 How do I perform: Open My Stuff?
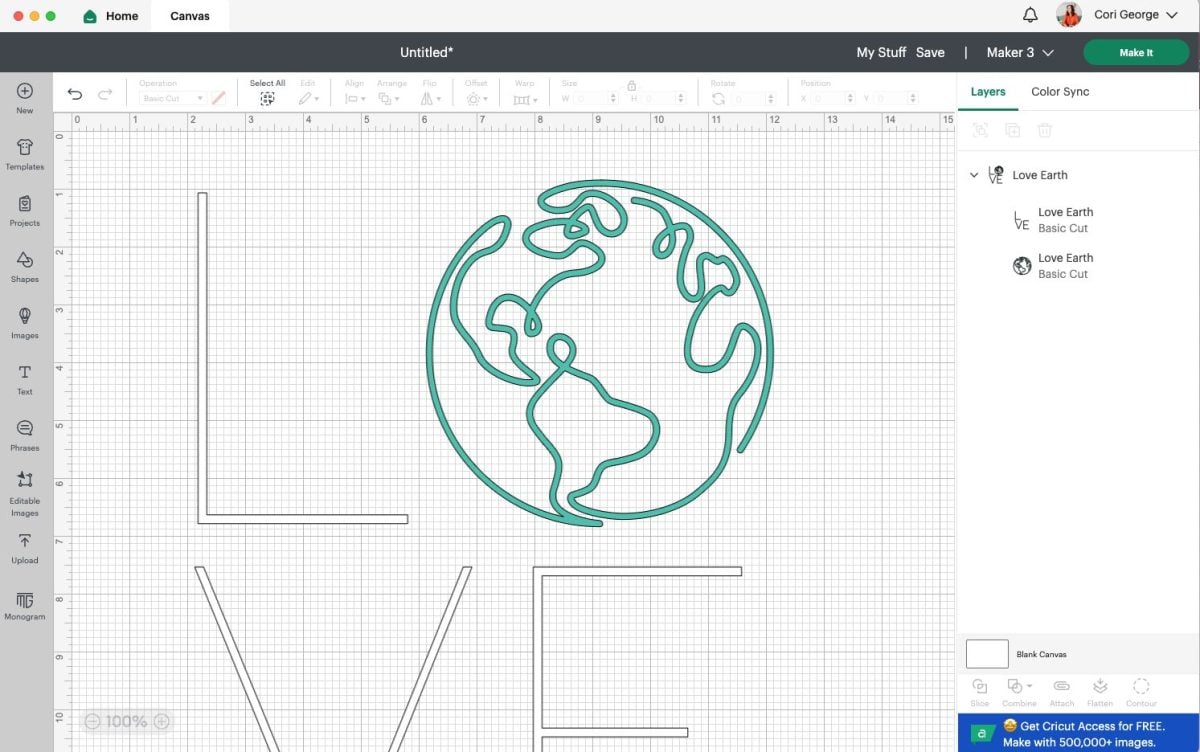(881, 53)
